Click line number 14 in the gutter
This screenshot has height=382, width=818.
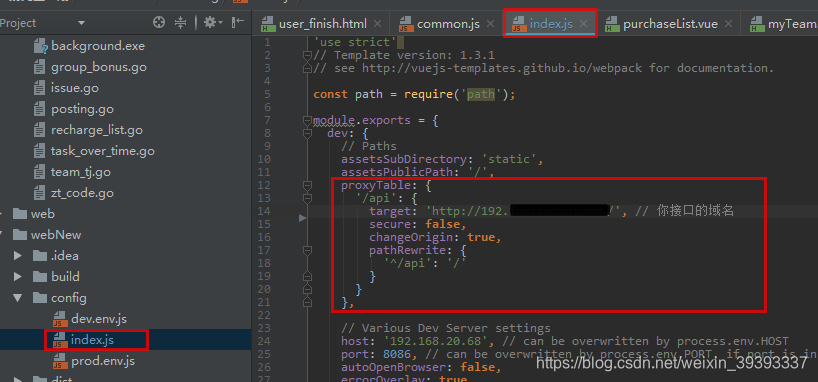point(264,211)
